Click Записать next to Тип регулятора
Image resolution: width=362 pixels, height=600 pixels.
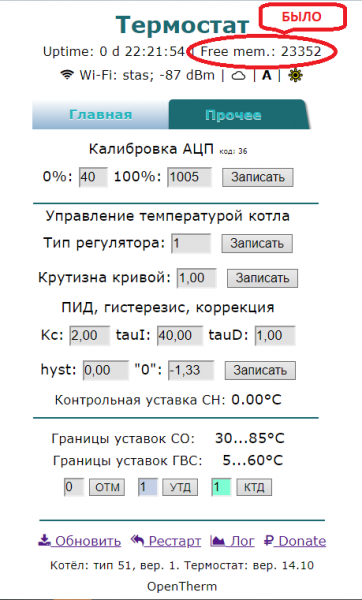[x=257, y=243]
